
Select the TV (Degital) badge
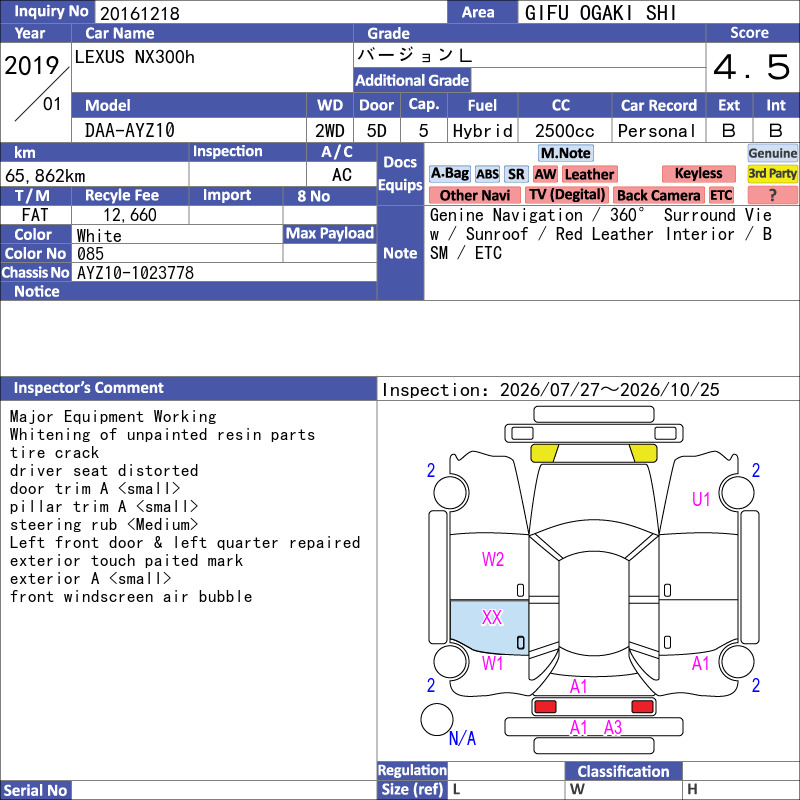click(566, 195)
